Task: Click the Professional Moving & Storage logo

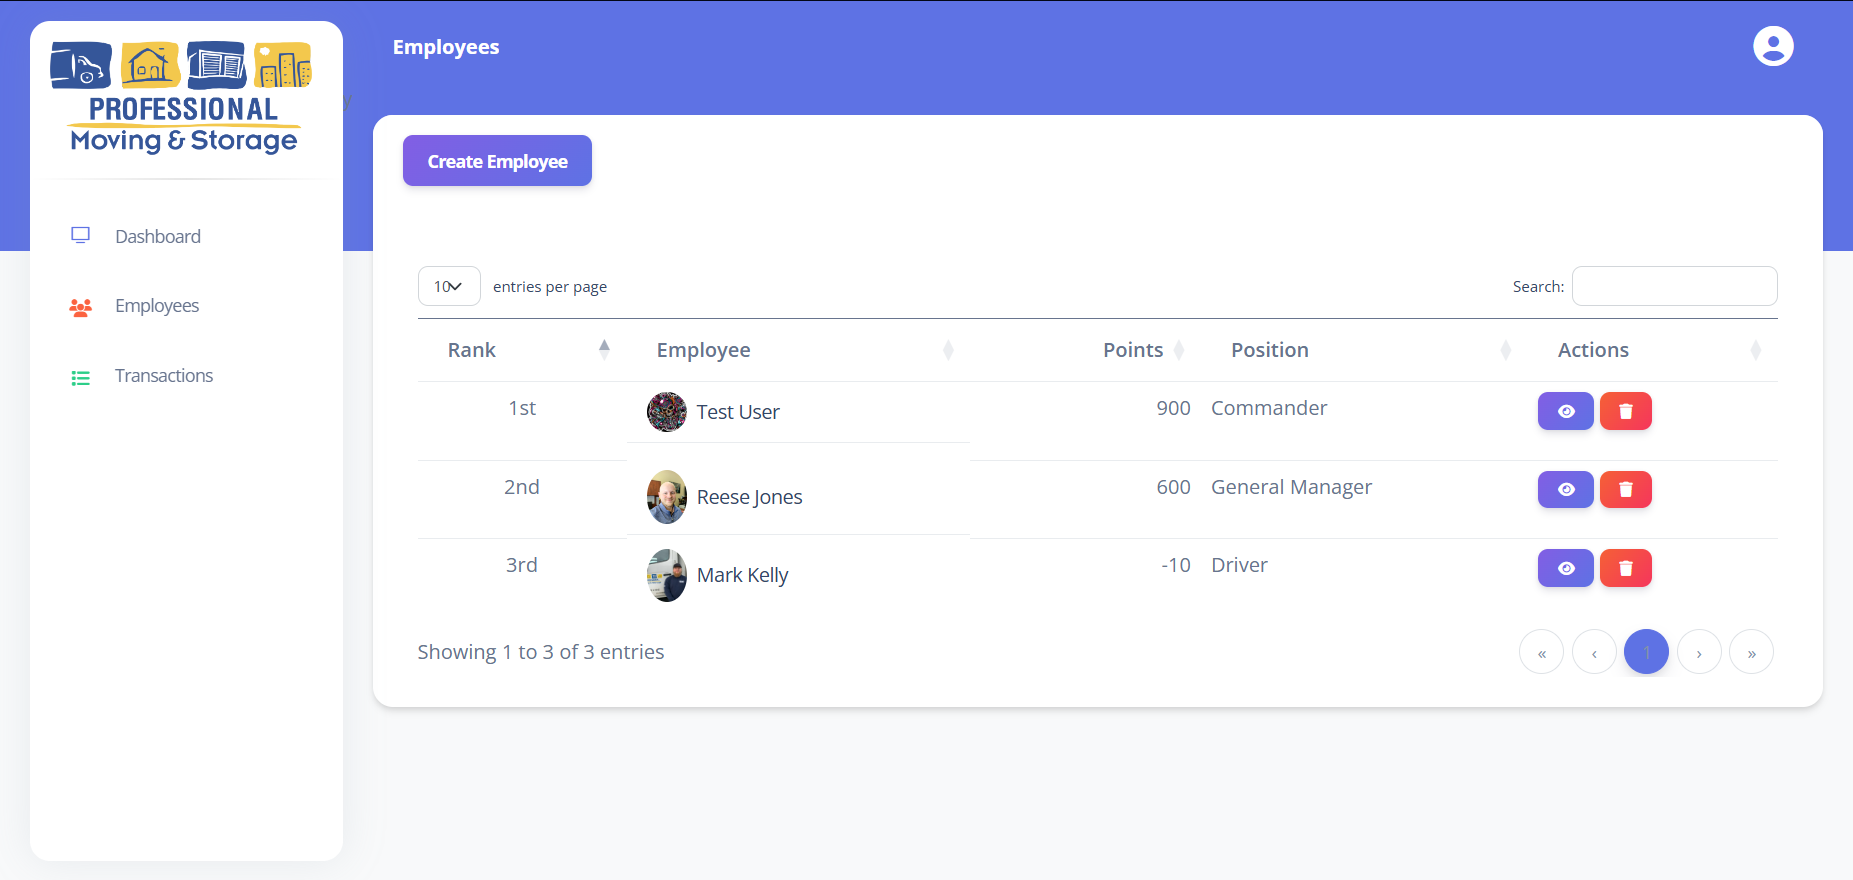Action: (184, 99)
